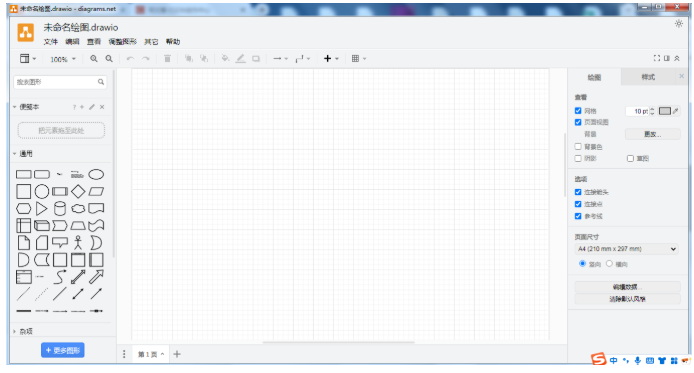
Task: Open the 100% zoom level dropdown
Action: (x=63, y=59)
